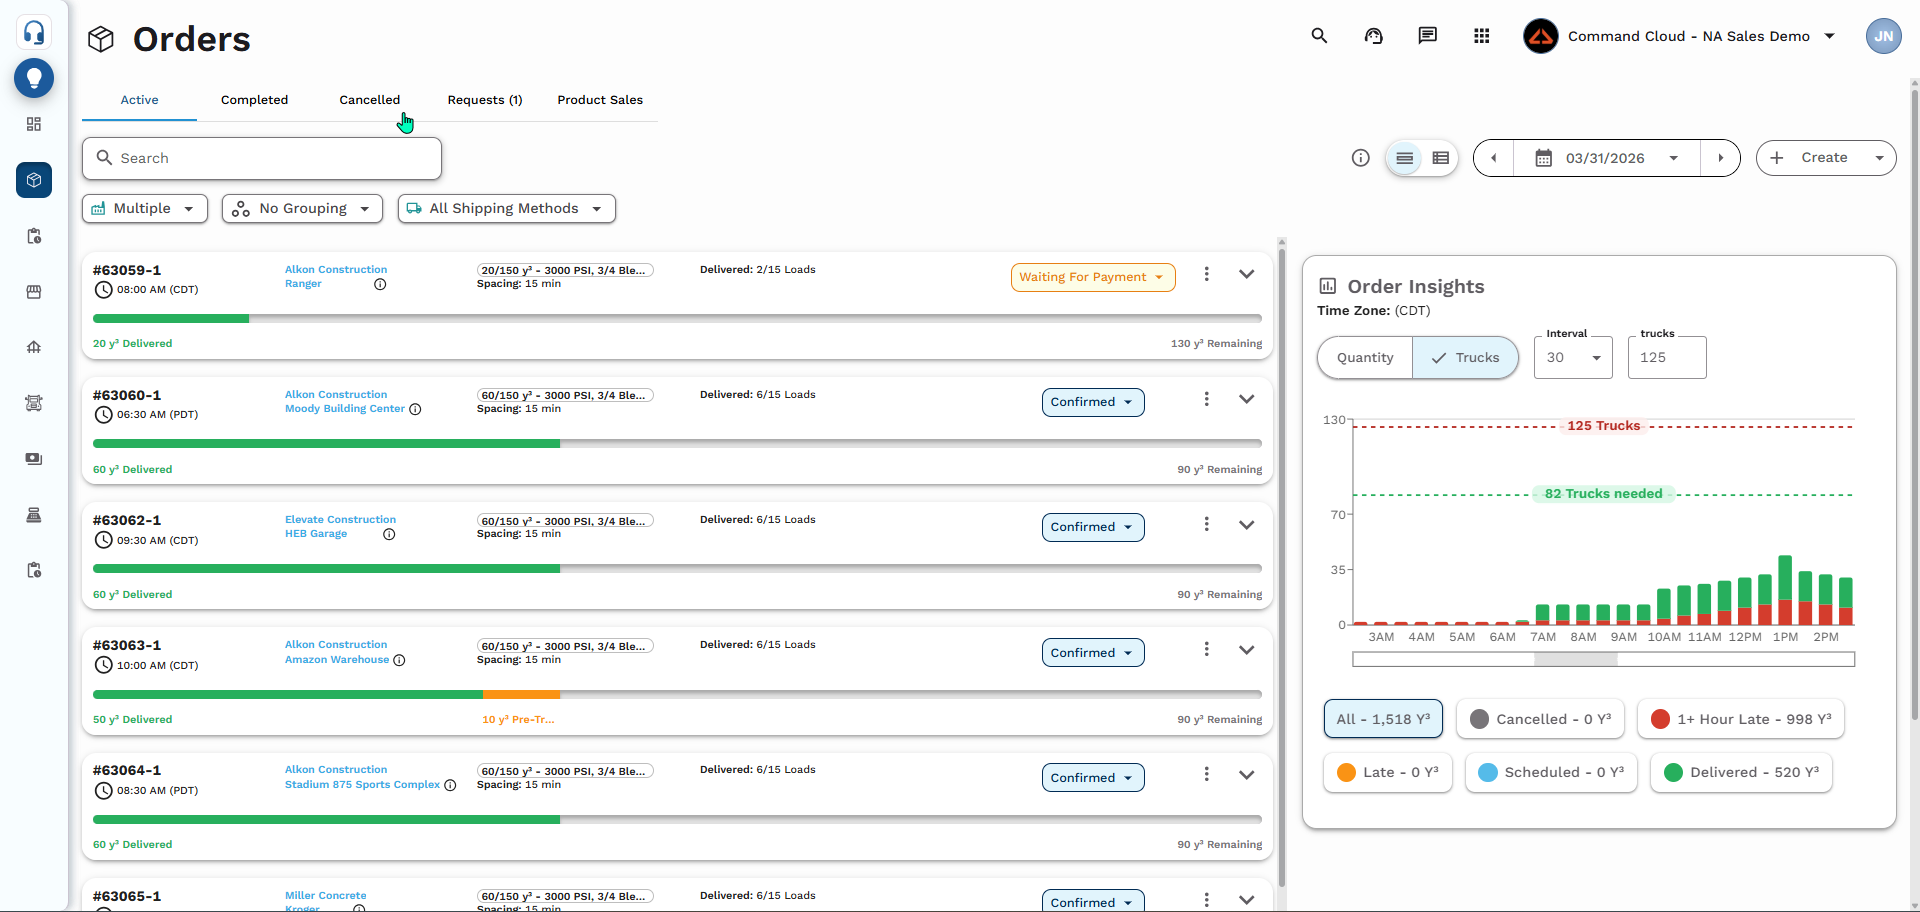Viewport: 1920px width, 912px height.
Task: Open the Amazon Warehouse project link
Action: pos(337,660)
